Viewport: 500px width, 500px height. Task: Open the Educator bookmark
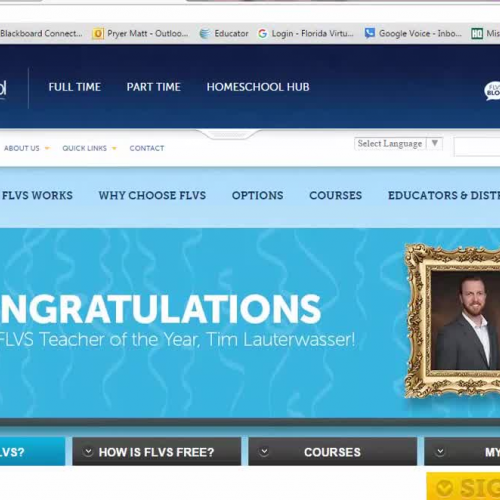(x=231, y=34)
